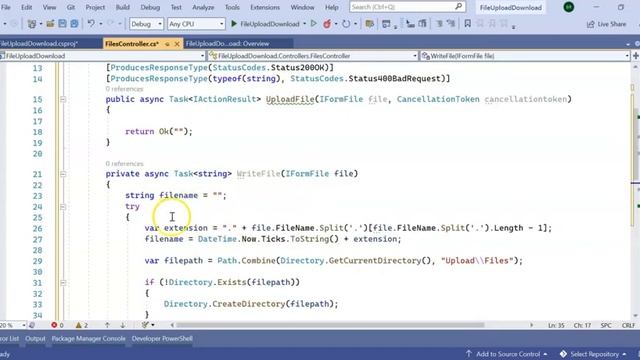
Task: Click the search magnifier icon
Action: (x=458, y=7)
